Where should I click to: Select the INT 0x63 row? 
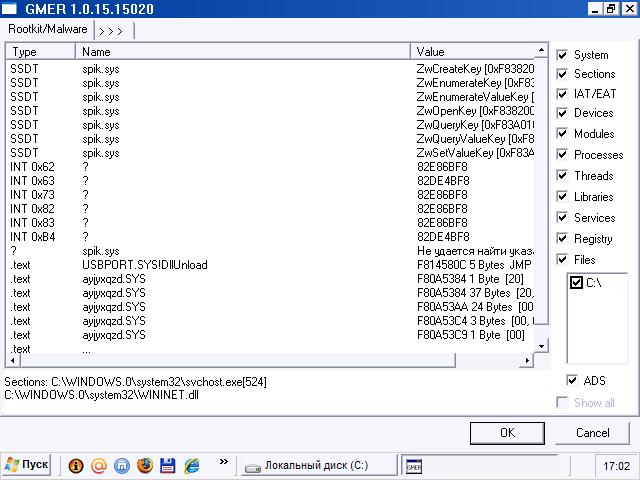tap(270, 181)
